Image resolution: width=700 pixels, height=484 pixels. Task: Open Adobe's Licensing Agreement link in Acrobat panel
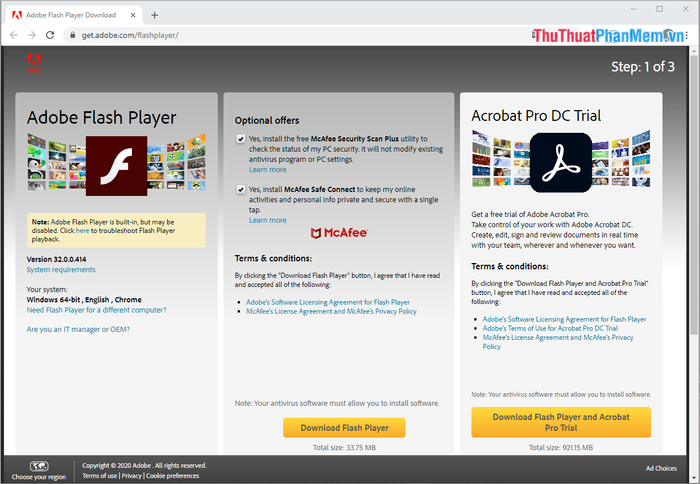(x=564, y=319)
